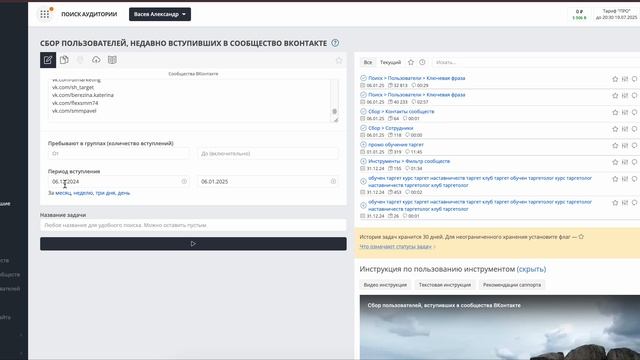The image size is (640, 360).
Task: Open 'обучен таргет курс' task with 26 results
Action: (x=480, y=205)
